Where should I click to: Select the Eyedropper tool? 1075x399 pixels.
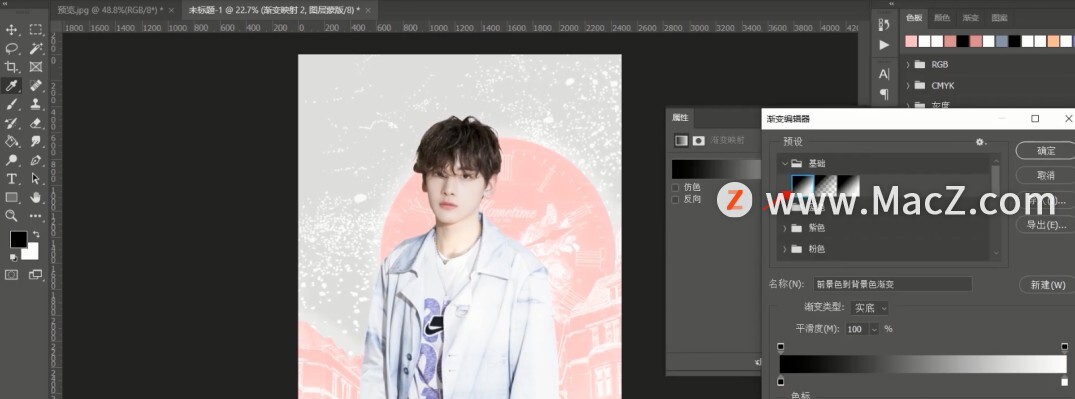click(x=12, y=86)
